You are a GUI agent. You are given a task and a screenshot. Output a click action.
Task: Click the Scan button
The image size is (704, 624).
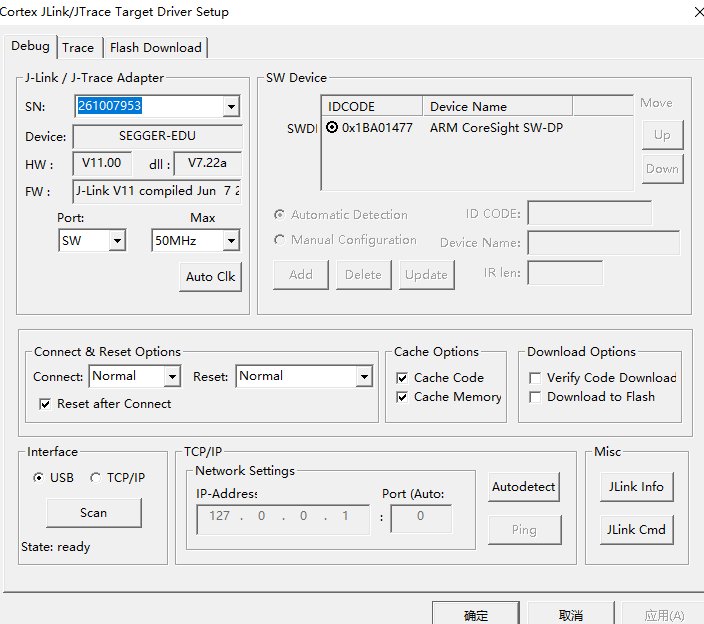[94, 513]
